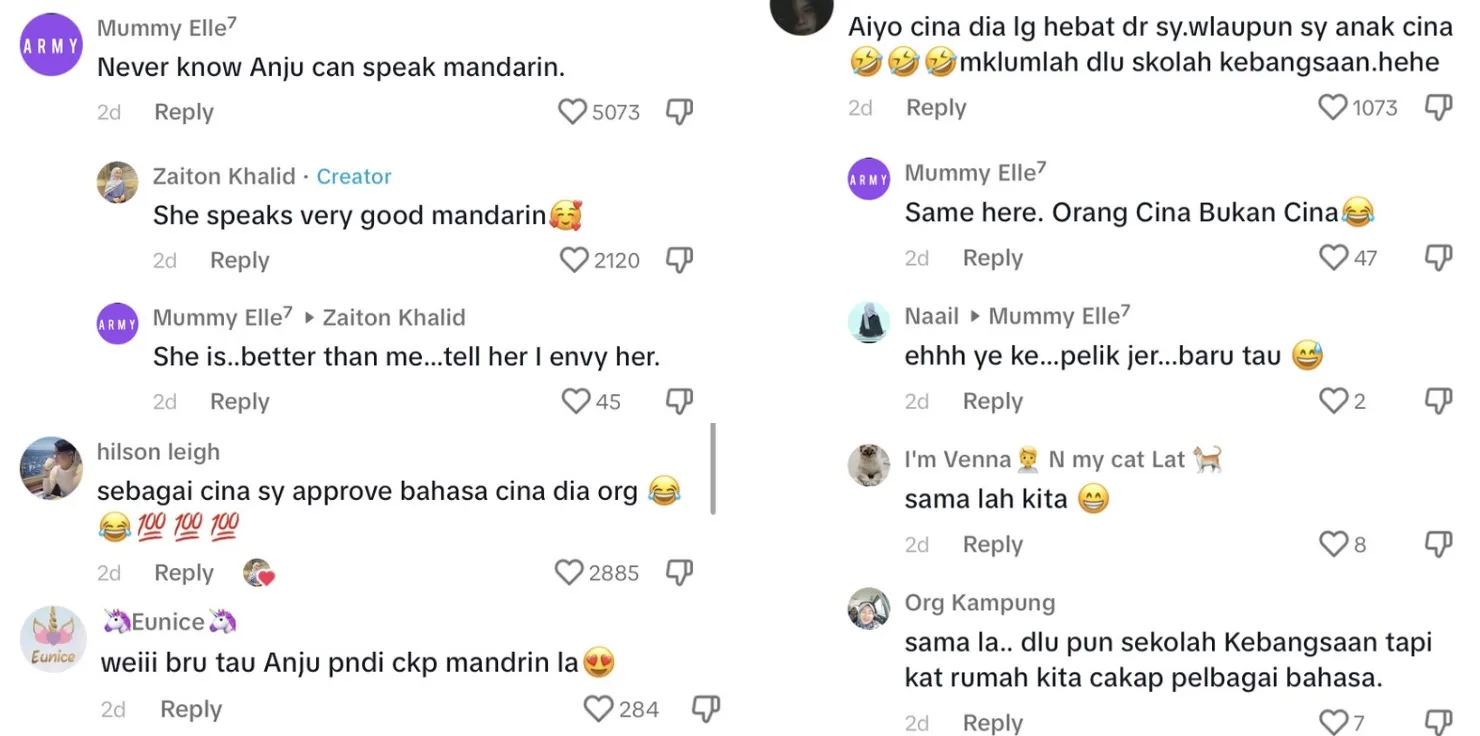The height and width of the screenshot is (736, 1480).
Task: Click Eunice's unicorn avatar
Action: [x=53, y=639]
